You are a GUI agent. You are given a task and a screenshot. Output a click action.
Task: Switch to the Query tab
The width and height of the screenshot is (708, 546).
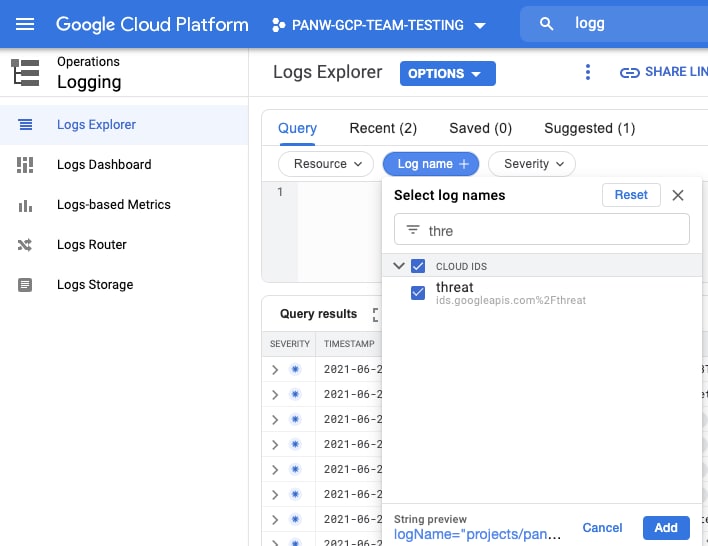[297, 128]
